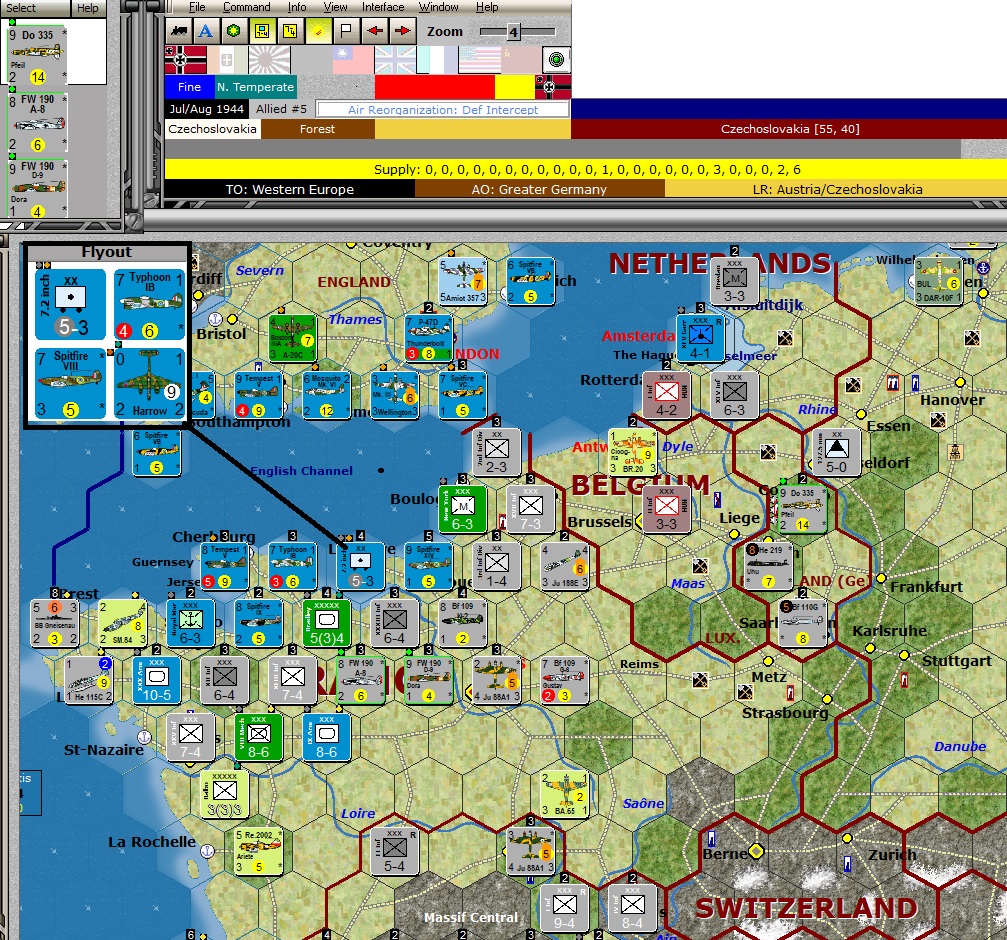Select the Italian flag in nation bar

227,60
